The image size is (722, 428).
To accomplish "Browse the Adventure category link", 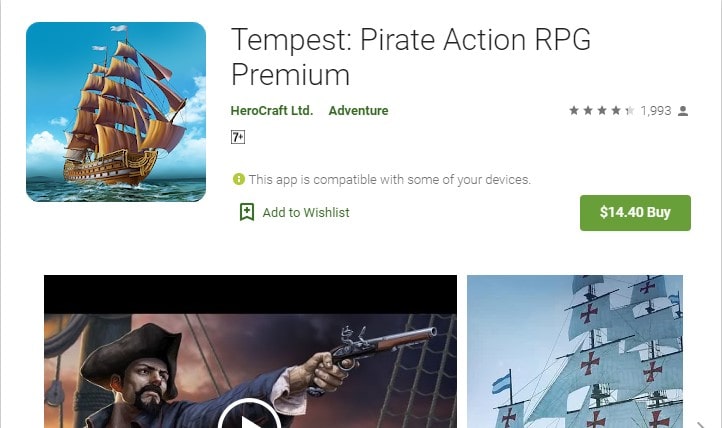I will pyautogui.click(x=358, y=111).
